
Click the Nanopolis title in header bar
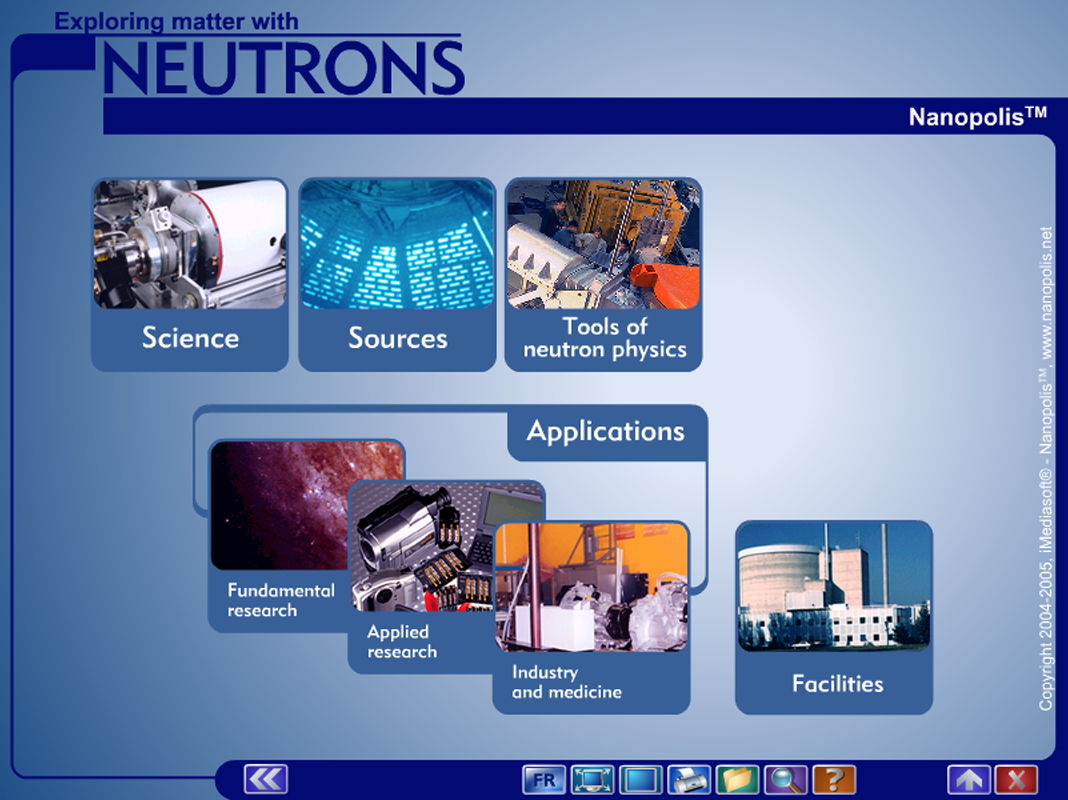click(x=977, y=116)
